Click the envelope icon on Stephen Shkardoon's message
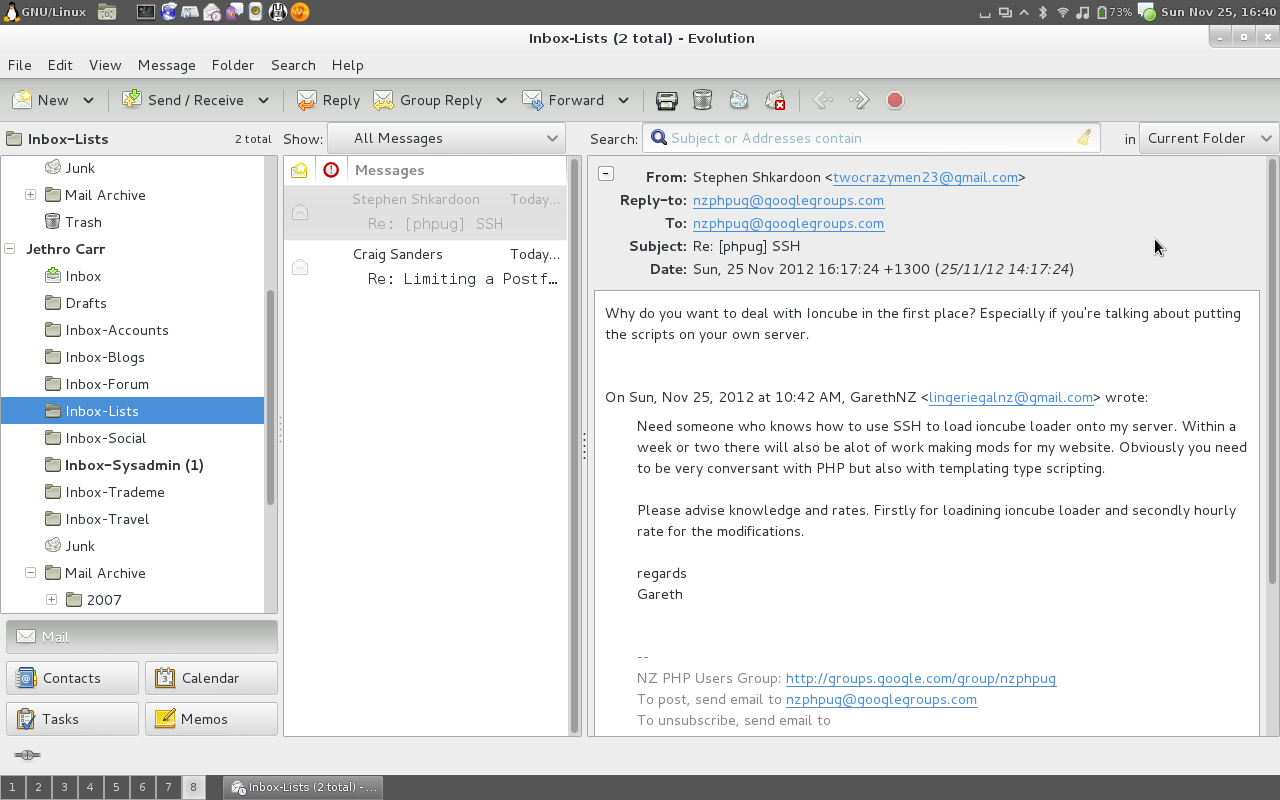This screenshot has width=1280, height=800. 300,212
